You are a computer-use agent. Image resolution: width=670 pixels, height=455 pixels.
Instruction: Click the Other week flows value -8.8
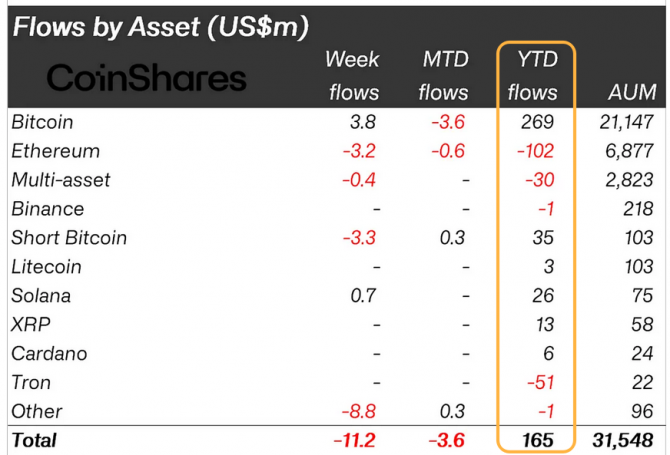[359, 411]
